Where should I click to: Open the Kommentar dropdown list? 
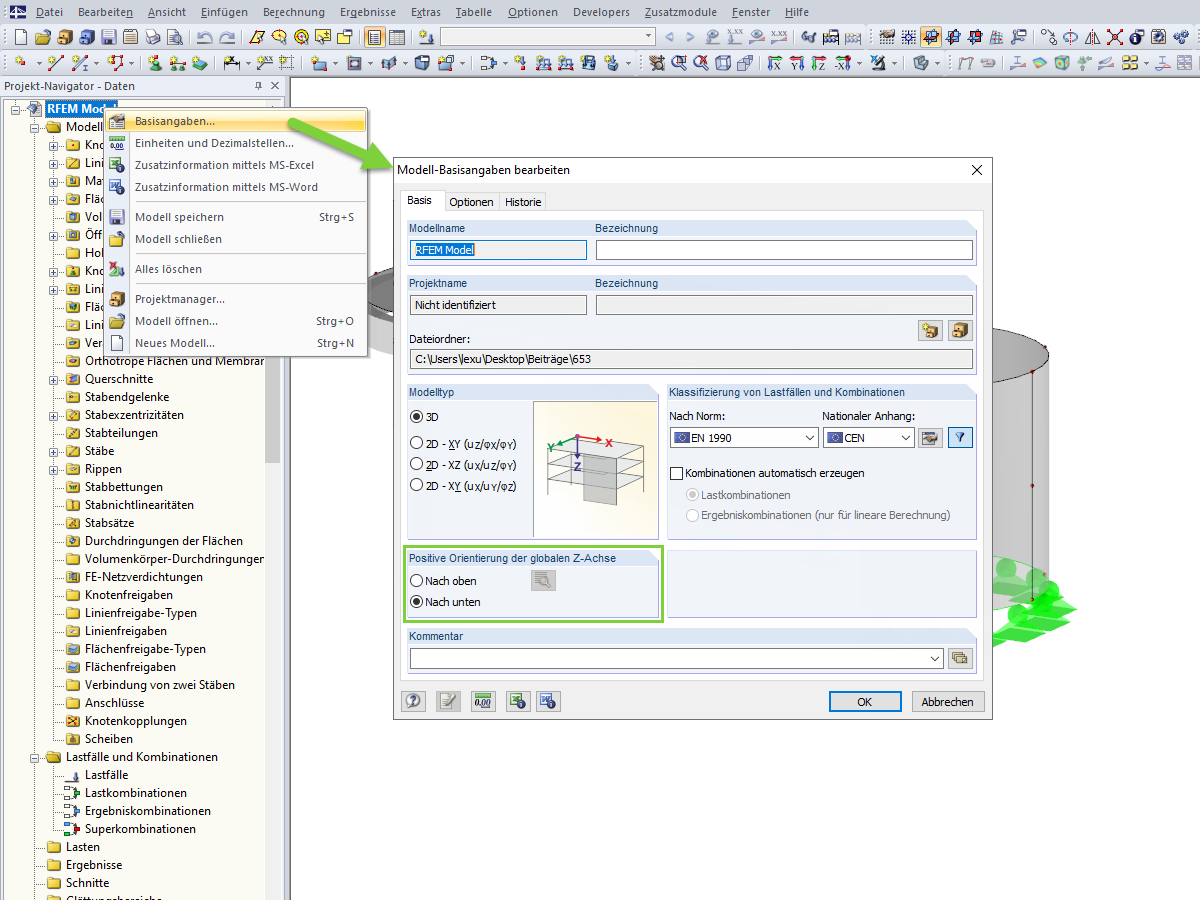(936, 658)
